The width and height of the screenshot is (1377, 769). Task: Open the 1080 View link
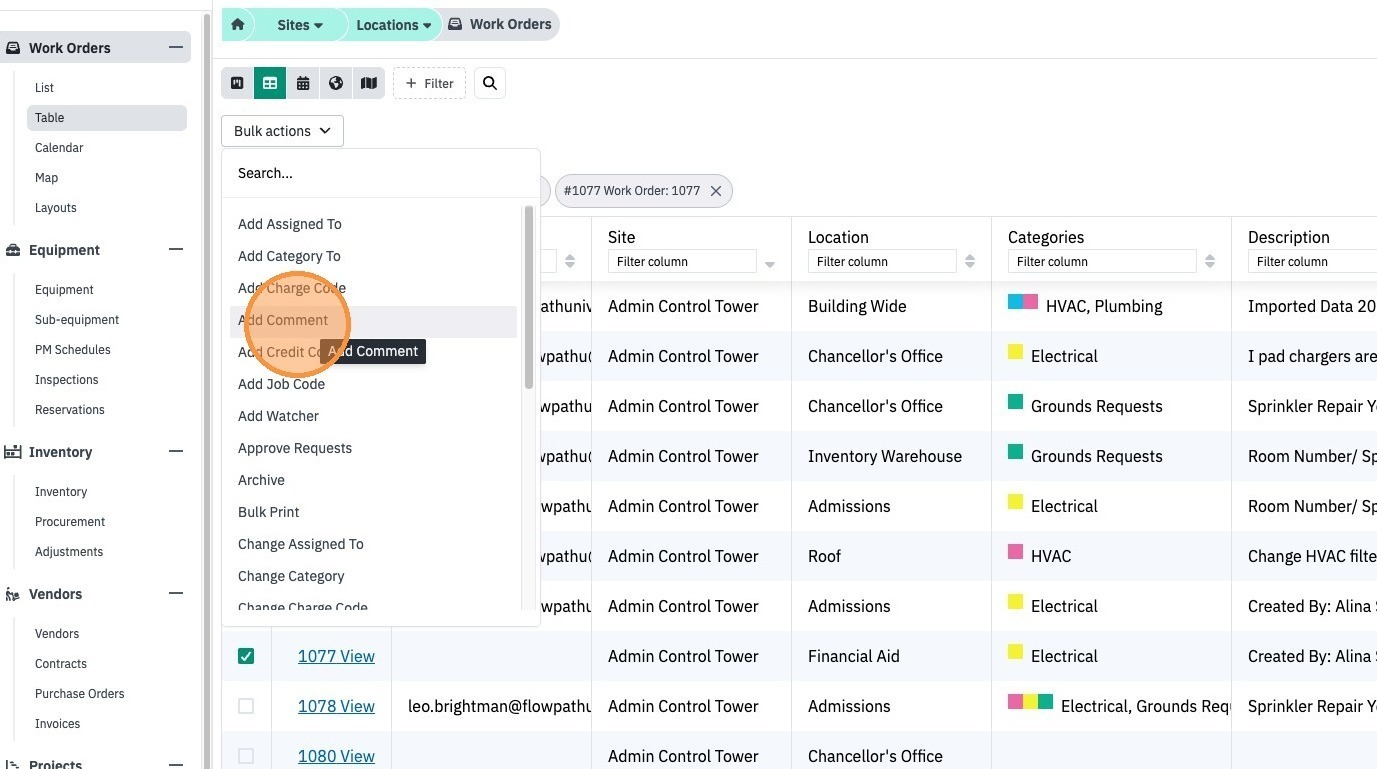[x=336, y=756]
